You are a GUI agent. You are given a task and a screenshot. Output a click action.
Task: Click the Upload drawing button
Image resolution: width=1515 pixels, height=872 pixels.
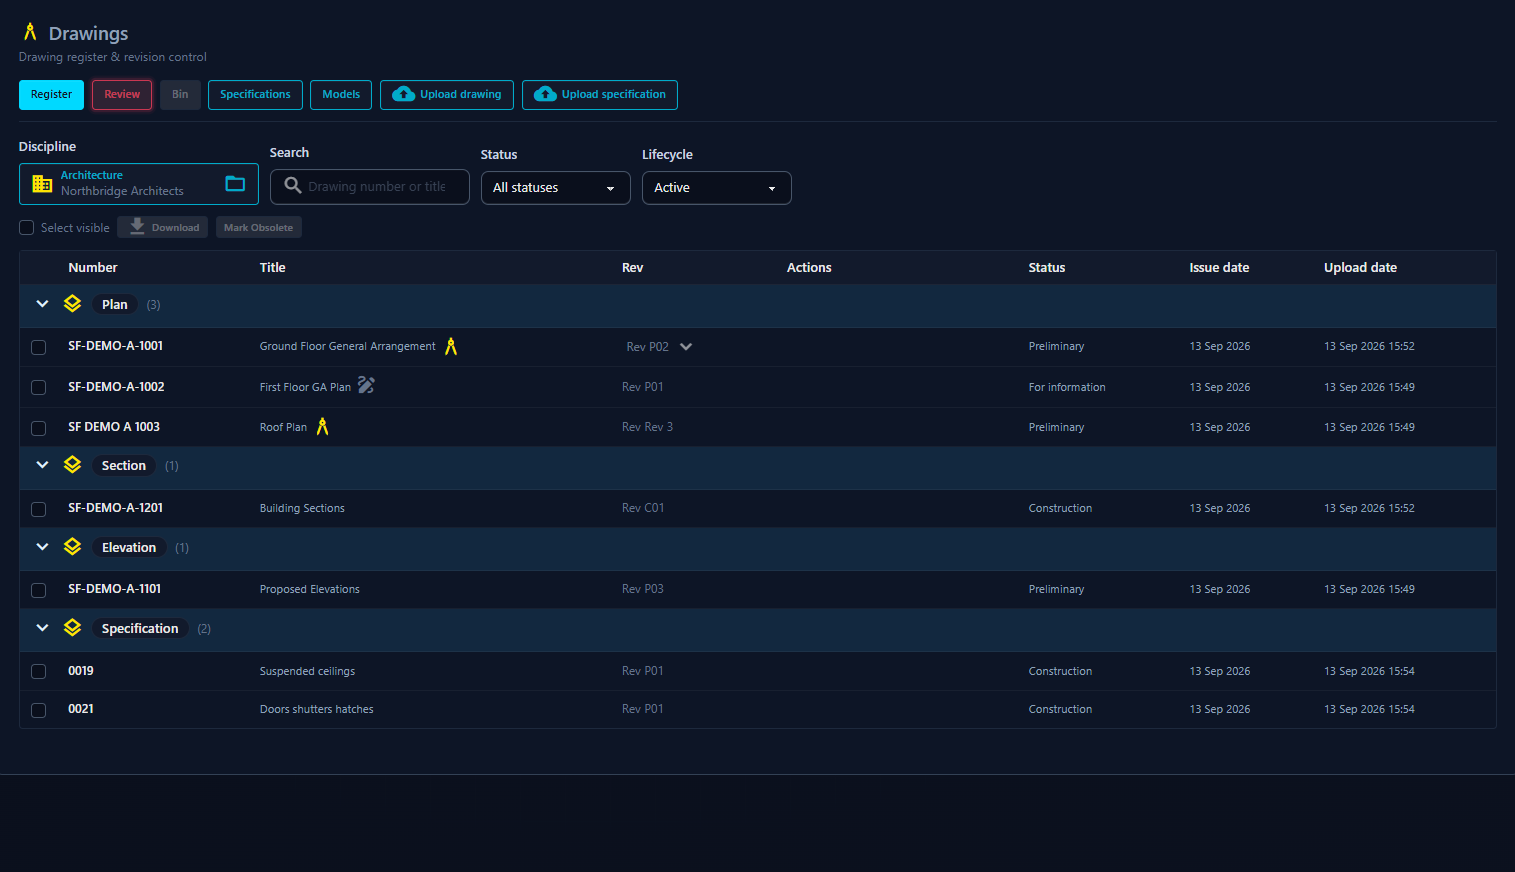[447, 95]
